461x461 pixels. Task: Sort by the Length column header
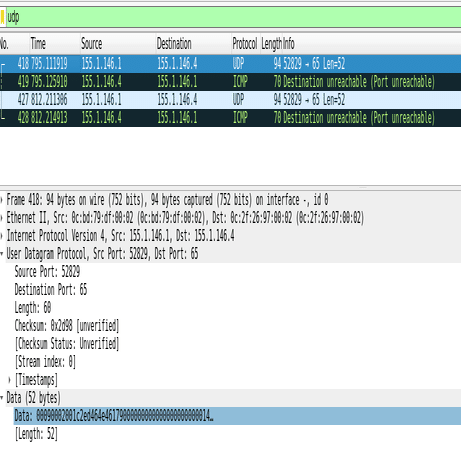click(x=271, y=44)
